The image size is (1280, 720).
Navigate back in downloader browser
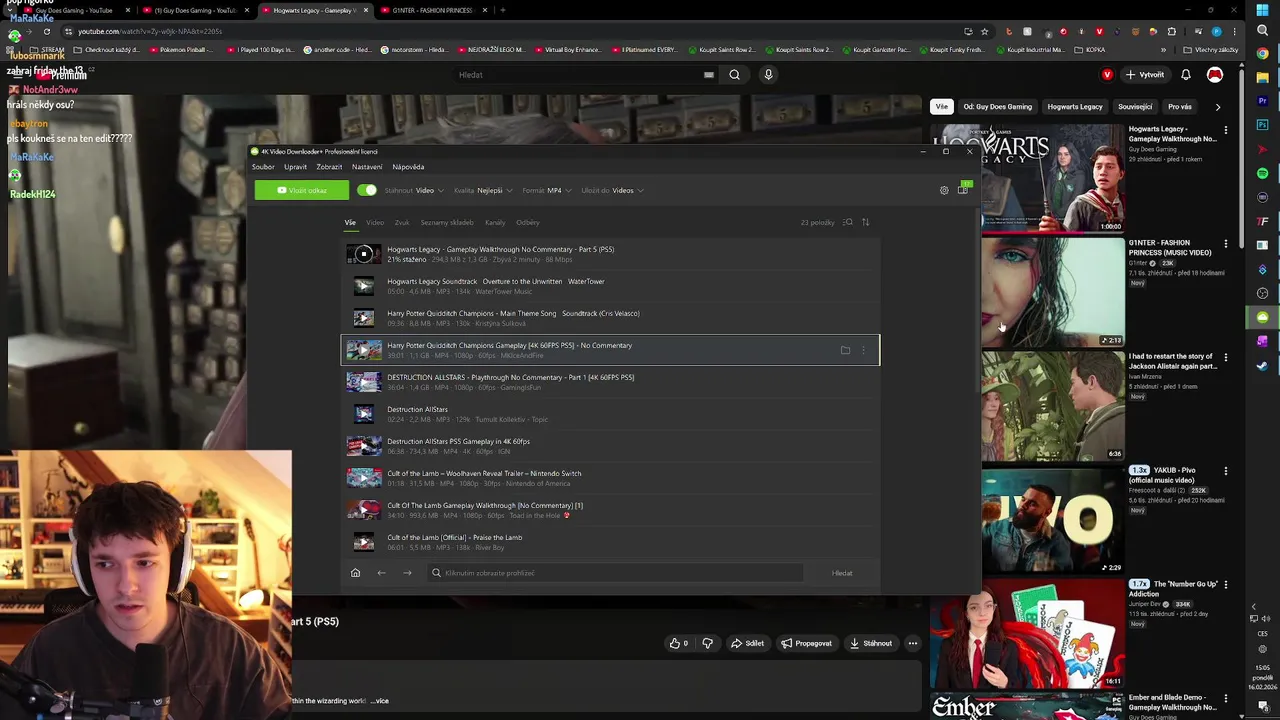pyautogui.click(x=381, y=573)
